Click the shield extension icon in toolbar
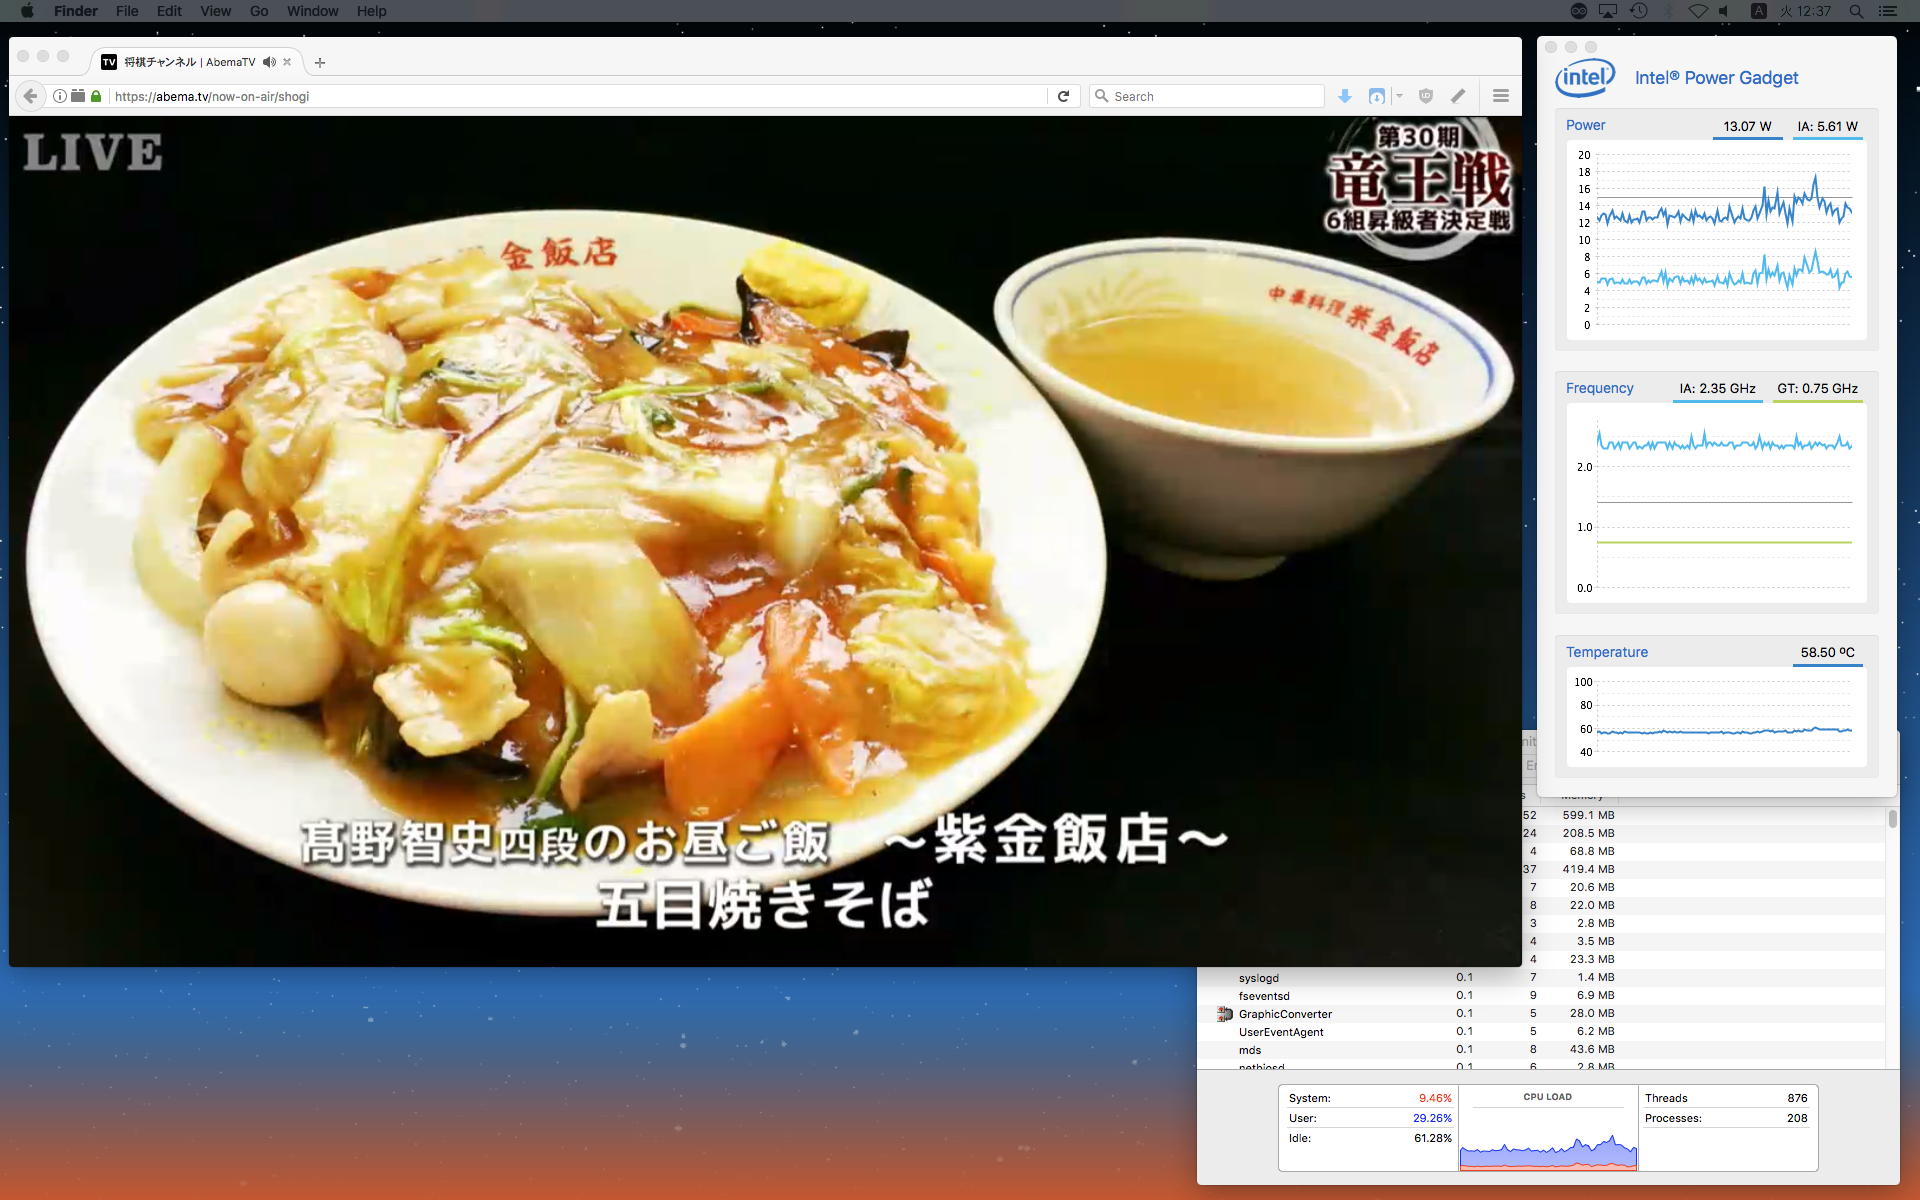Screen dimensions: 1920x1200 tap(1426, 96)
